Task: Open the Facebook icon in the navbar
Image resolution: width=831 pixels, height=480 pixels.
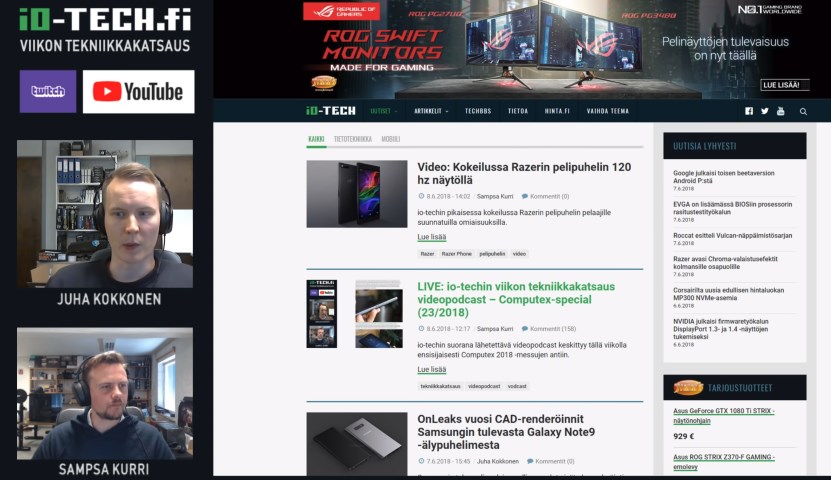Action: pos(749,111)
